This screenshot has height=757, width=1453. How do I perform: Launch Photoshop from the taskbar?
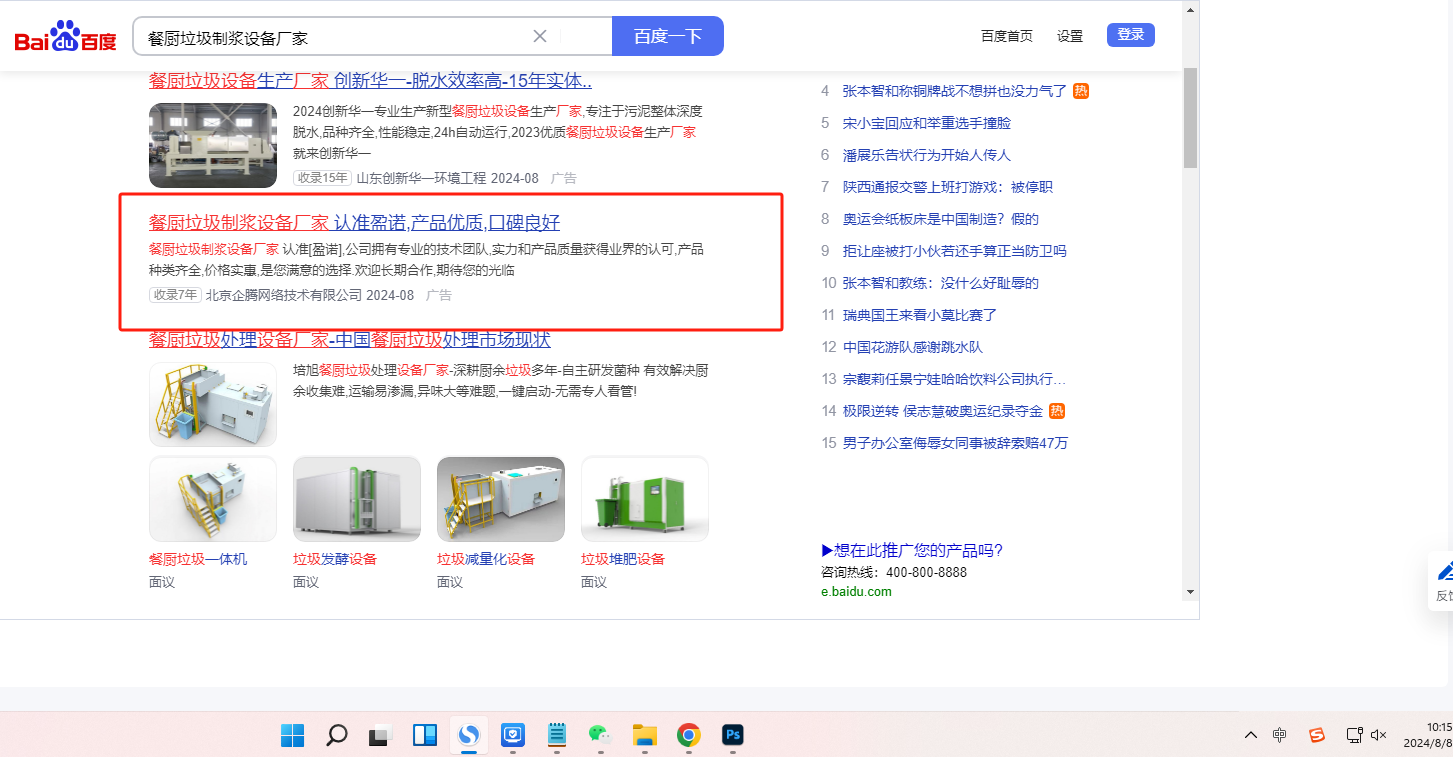pos(733,735)
